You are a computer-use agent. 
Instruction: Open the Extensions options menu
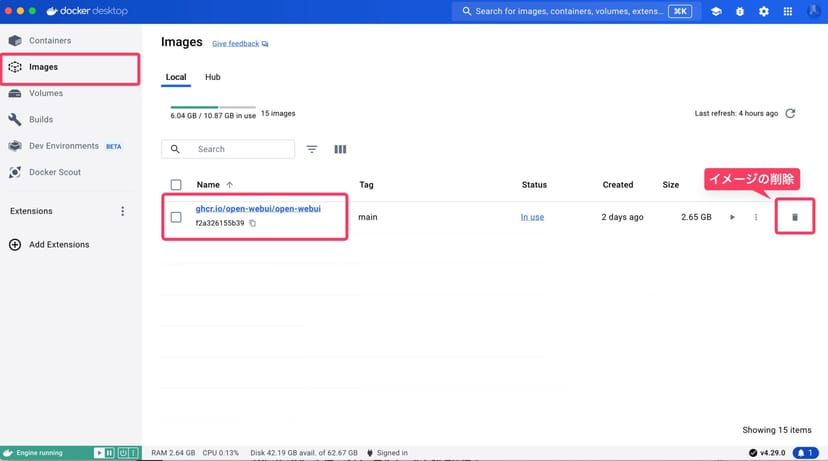click(123, 211)
